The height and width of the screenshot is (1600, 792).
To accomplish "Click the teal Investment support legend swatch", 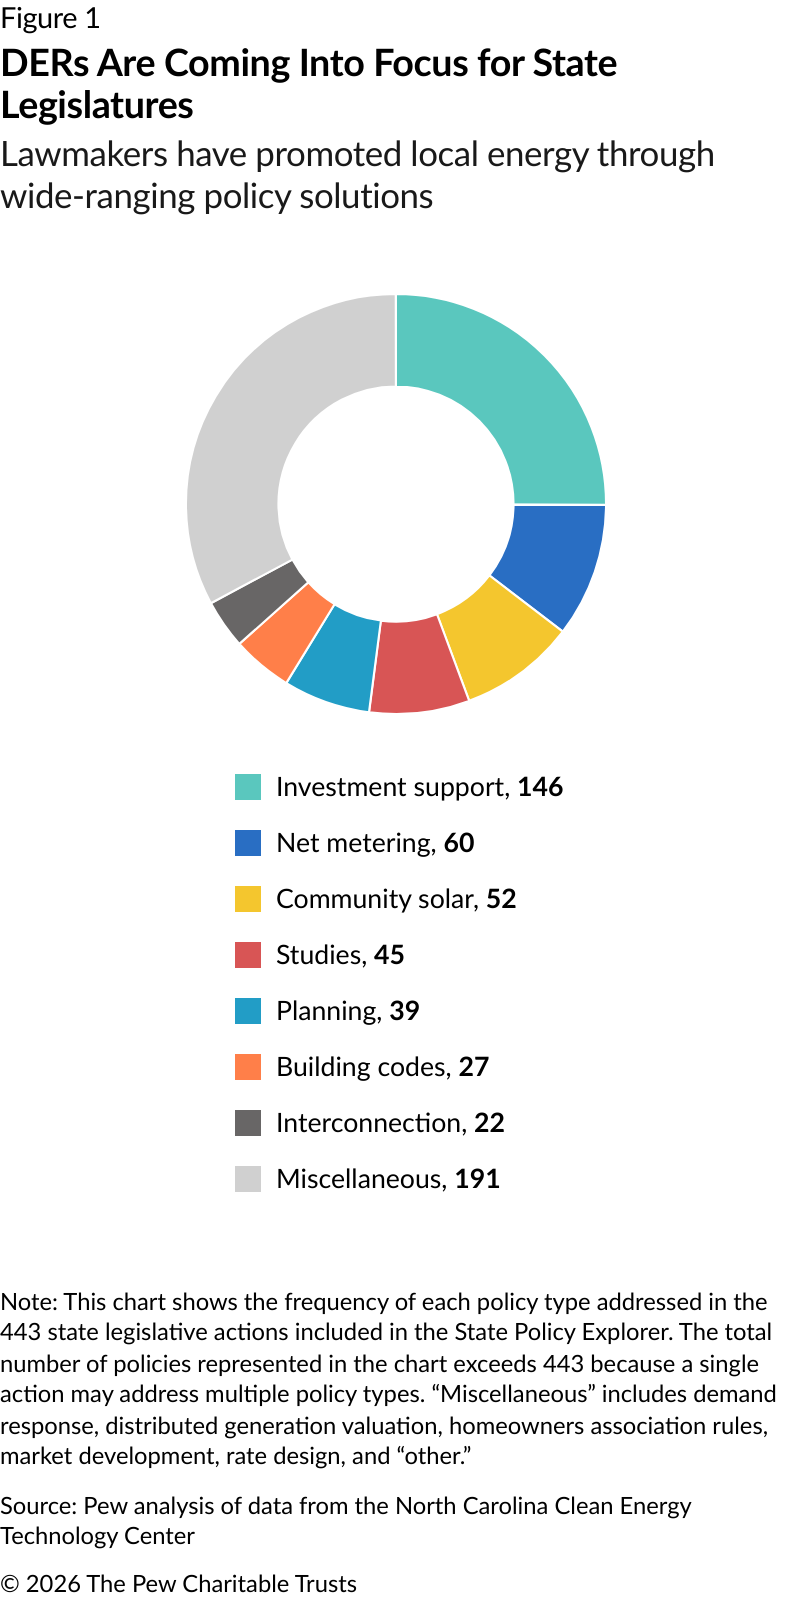I will pos(248,787).
